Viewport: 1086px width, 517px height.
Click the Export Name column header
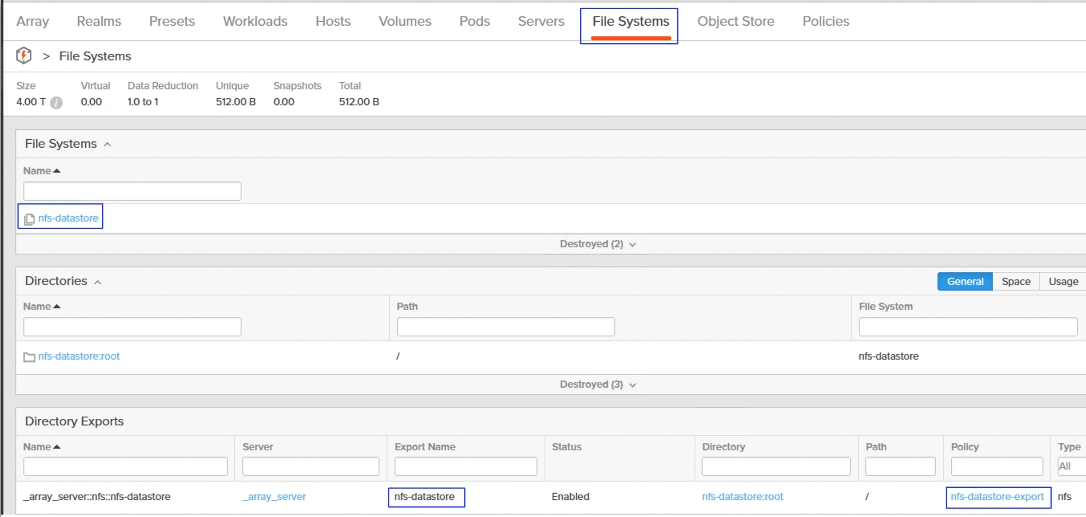425,447
